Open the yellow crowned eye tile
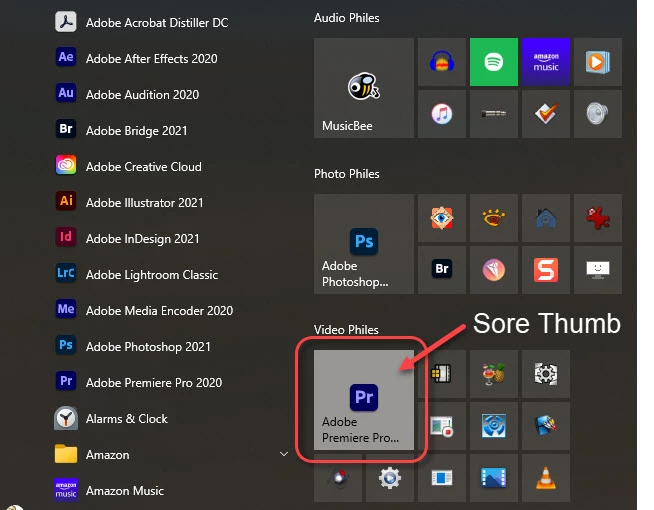Viewport: 654px width, 510px height. click(494, 218)
